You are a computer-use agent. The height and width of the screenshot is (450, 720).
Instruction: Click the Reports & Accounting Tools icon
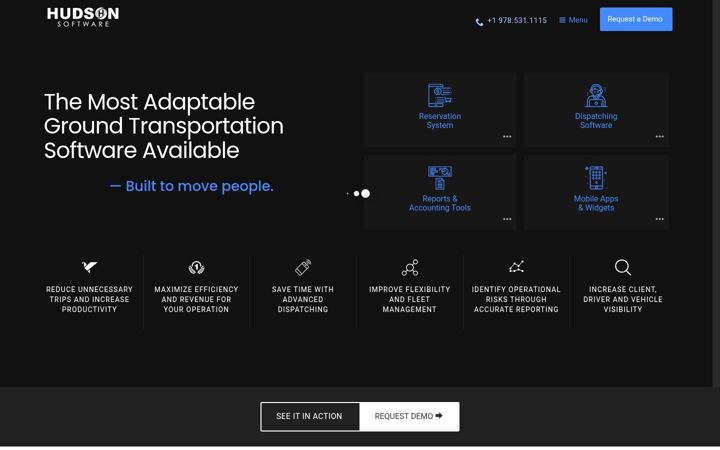click(x=439, y=178)
